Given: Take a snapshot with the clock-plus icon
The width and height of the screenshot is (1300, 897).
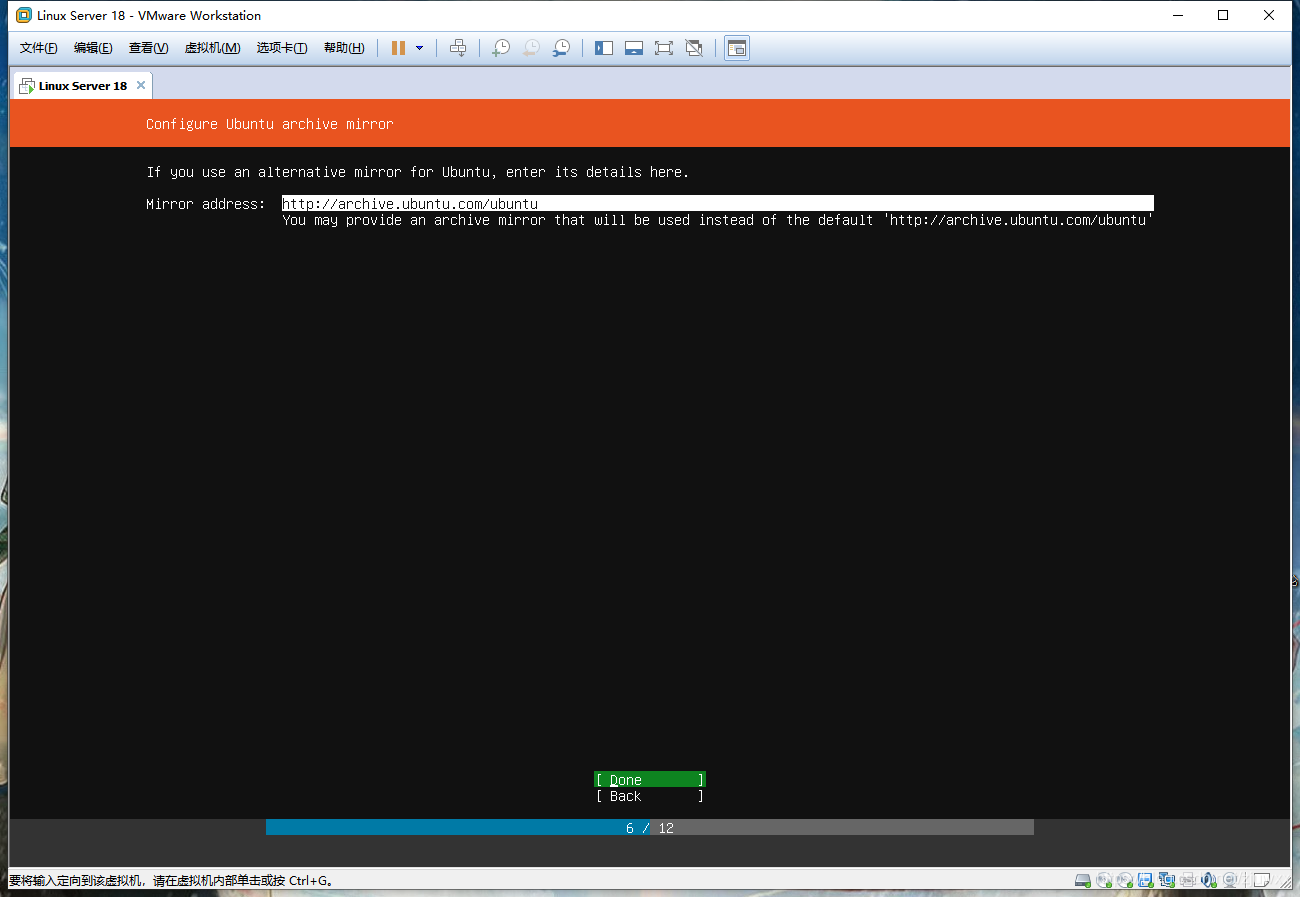Looking at the screenshot, I should [x=501, y=48].
